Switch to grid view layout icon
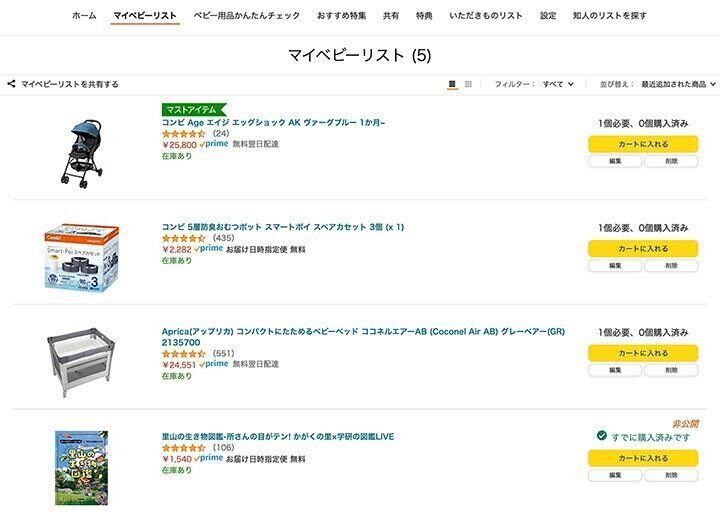720x522 pixels. click(x=468, y=84)
